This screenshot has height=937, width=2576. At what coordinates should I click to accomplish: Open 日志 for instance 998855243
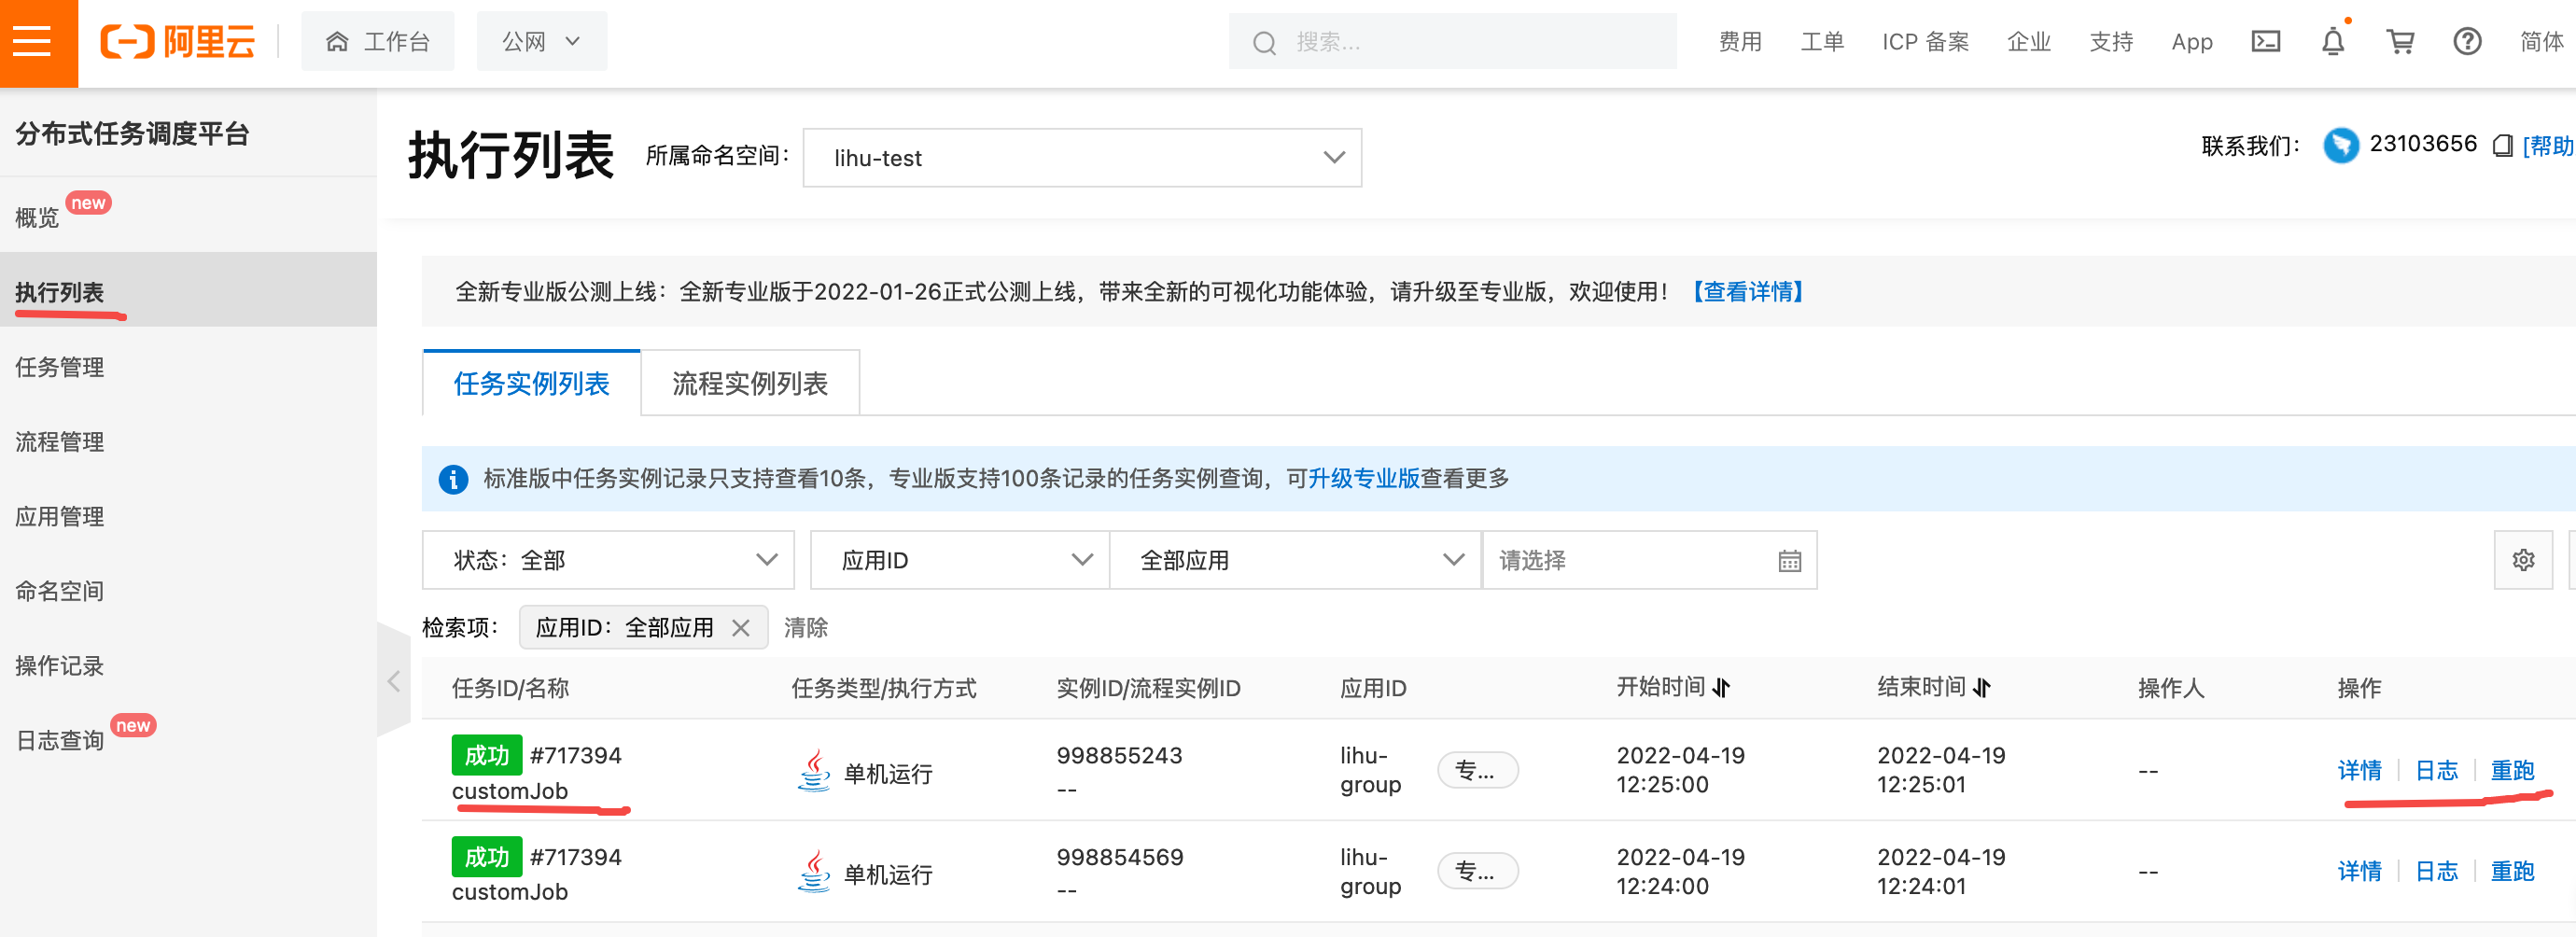pyautogui.click(x=2436, y=770)
